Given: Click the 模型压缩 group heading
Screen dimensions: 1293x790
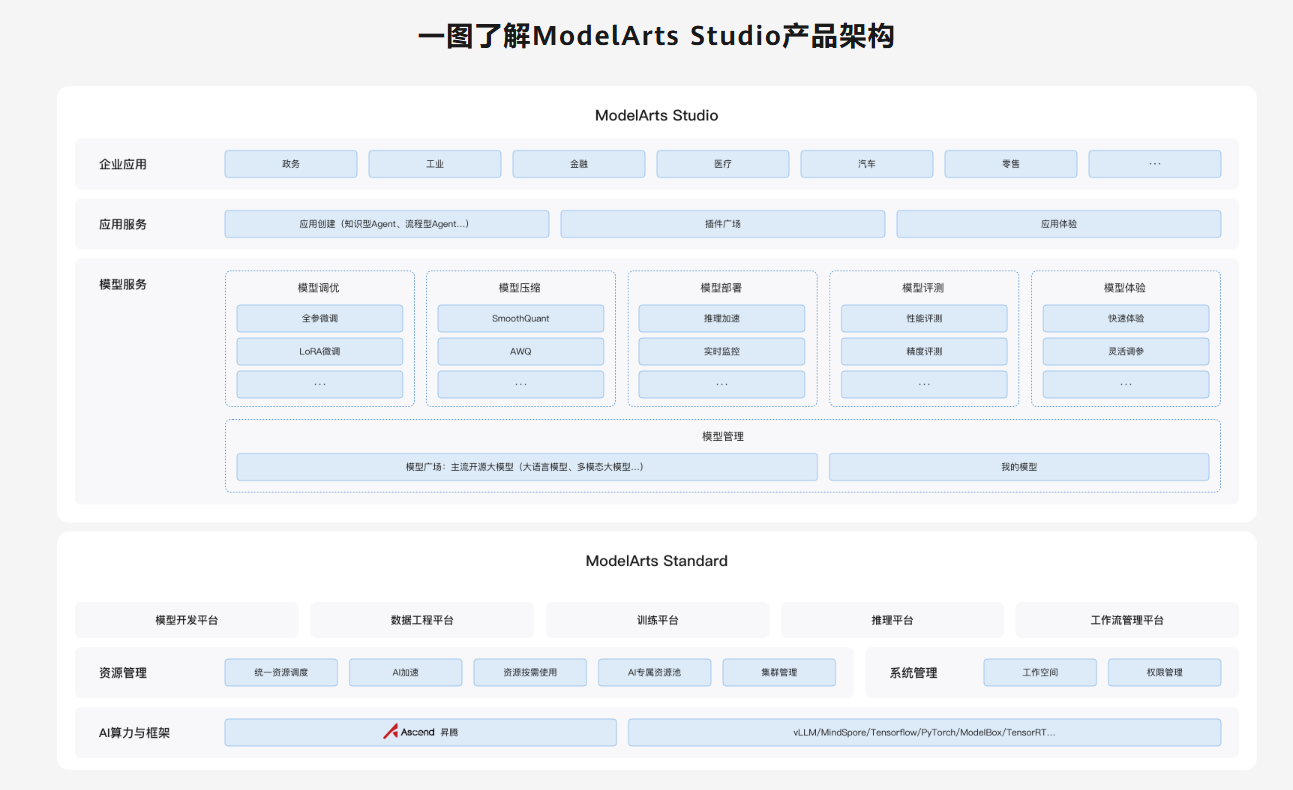Looking at the screenshot, I should pyautogui.click(x=521, y=287).
